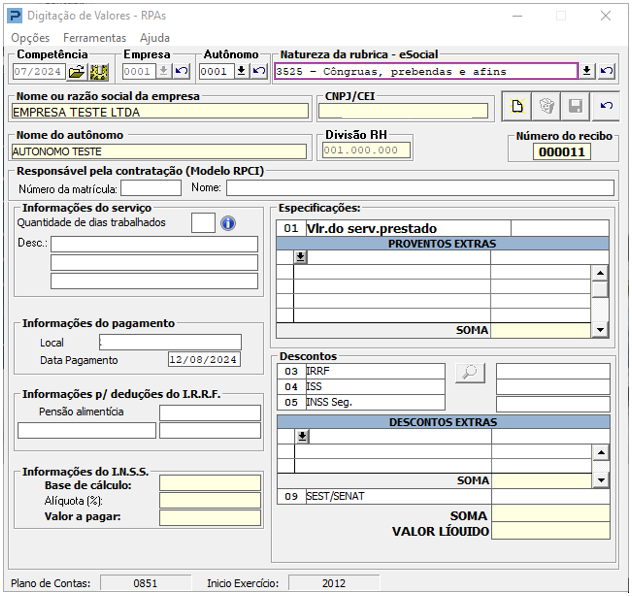The height and width of the screenshot is (596, 632).
Task: Click the SEST/SENAT value field
Action: (x=551, y=496)
